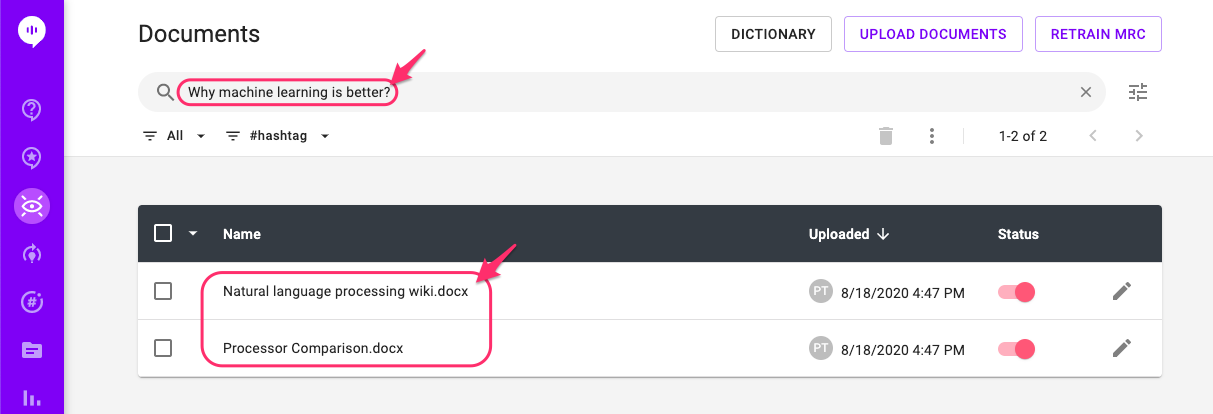Open the star badge sidebar icon

(x=32, y=157)
